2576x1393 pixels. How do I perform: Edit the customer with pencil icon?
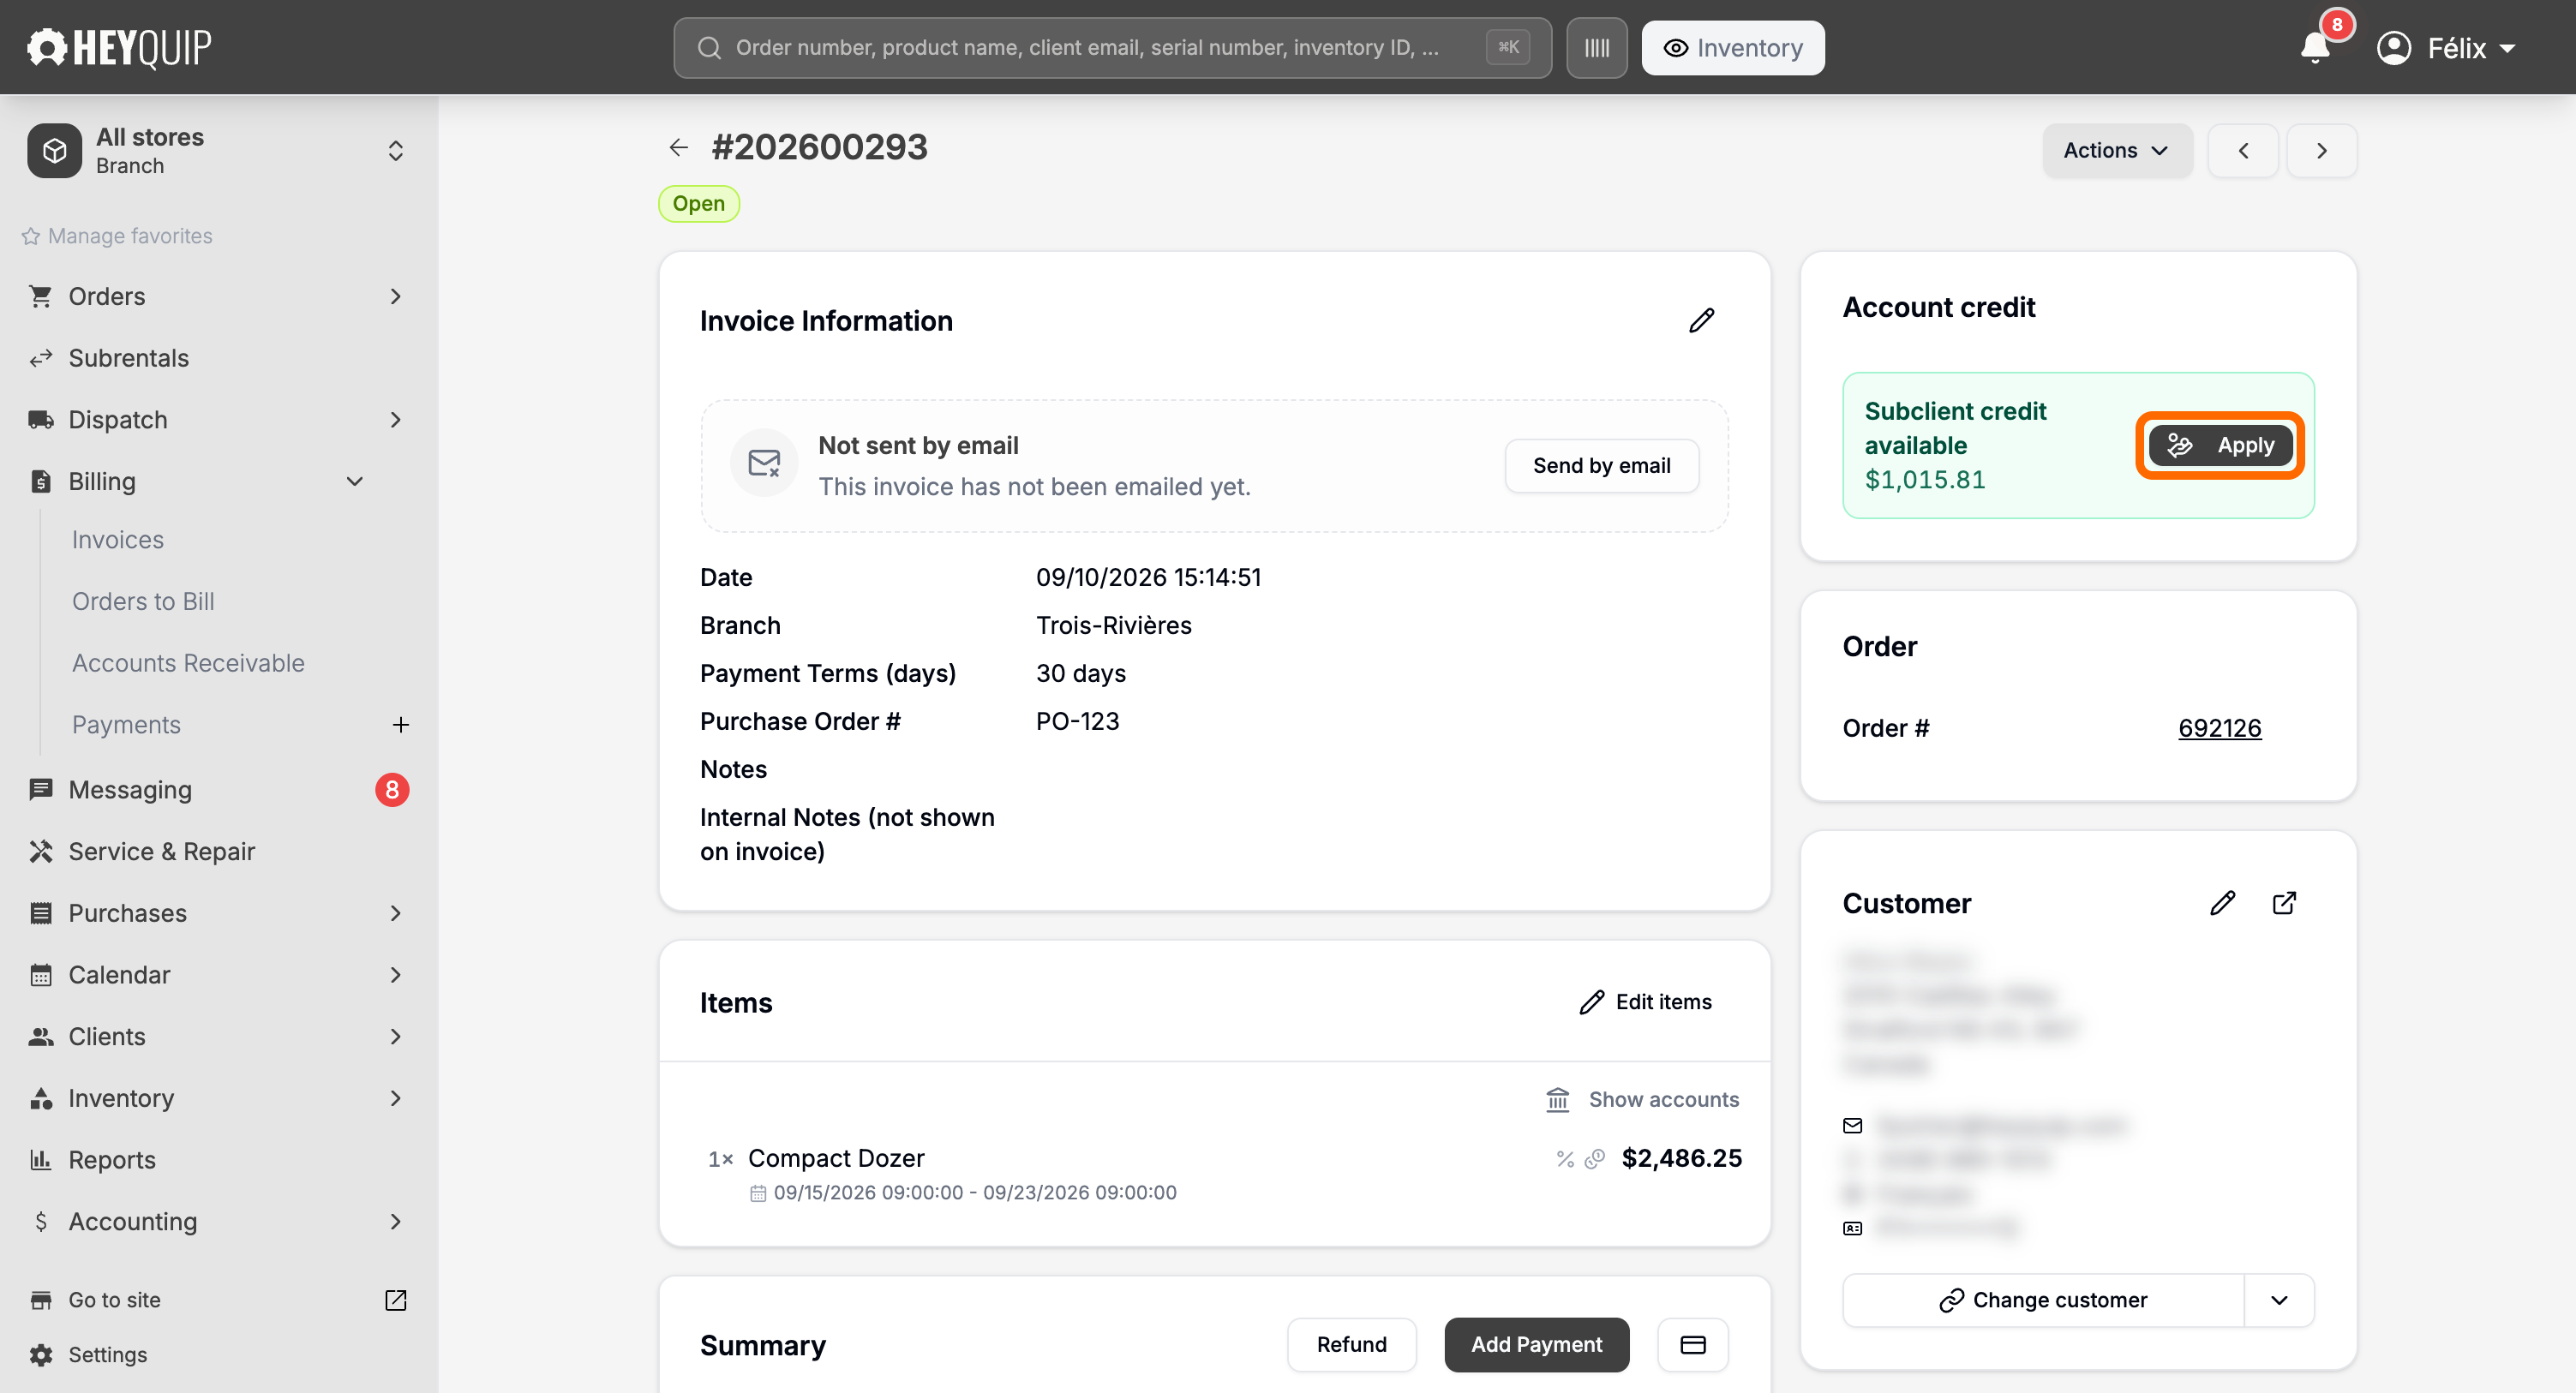click(2222, 903)
